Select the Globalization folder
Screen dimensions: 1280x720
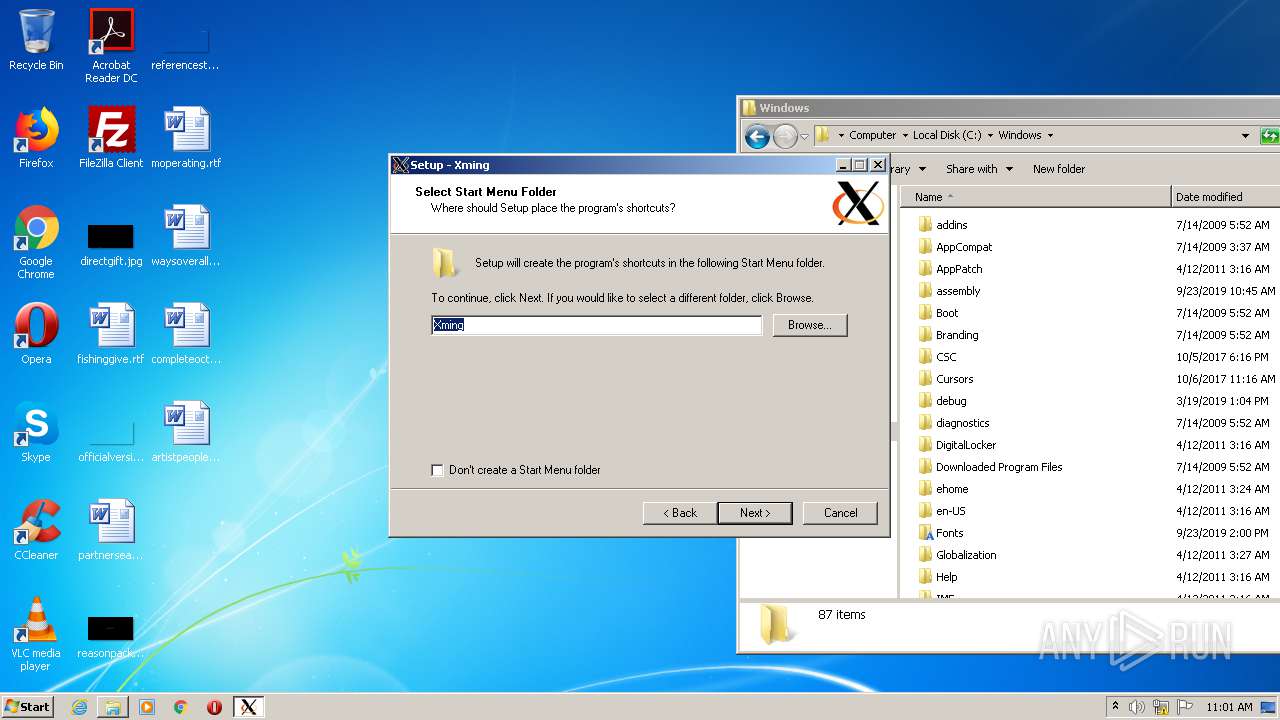[966, 555]
